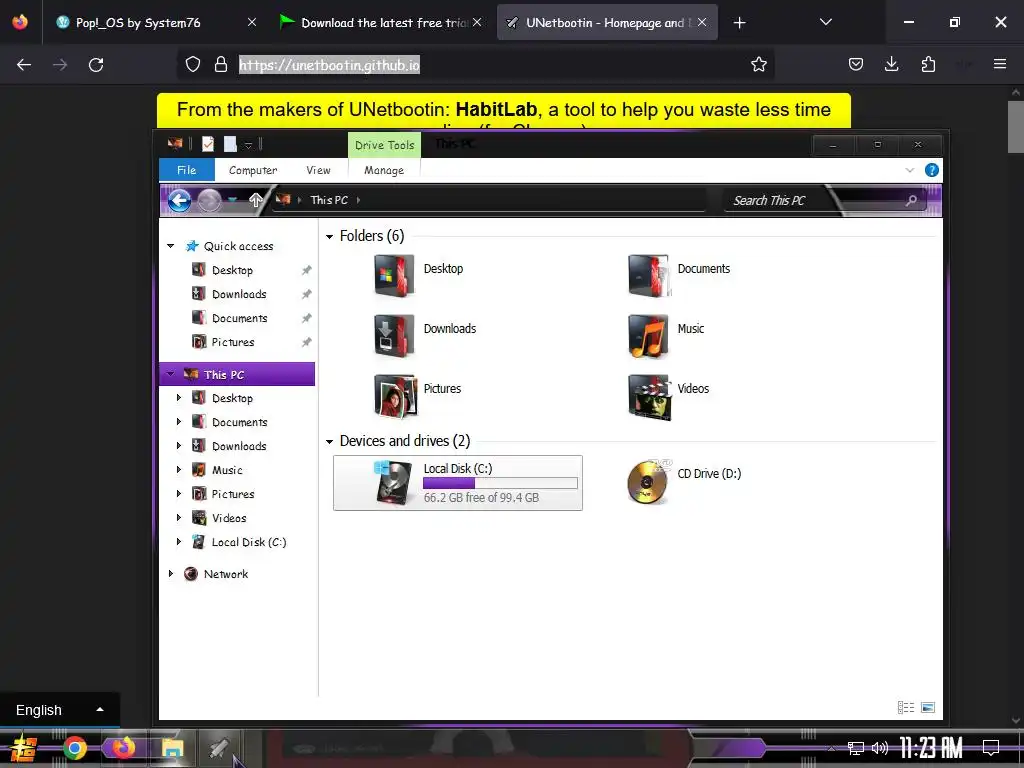Expand the ribbon with the chevron

click(x=910, y=170)
